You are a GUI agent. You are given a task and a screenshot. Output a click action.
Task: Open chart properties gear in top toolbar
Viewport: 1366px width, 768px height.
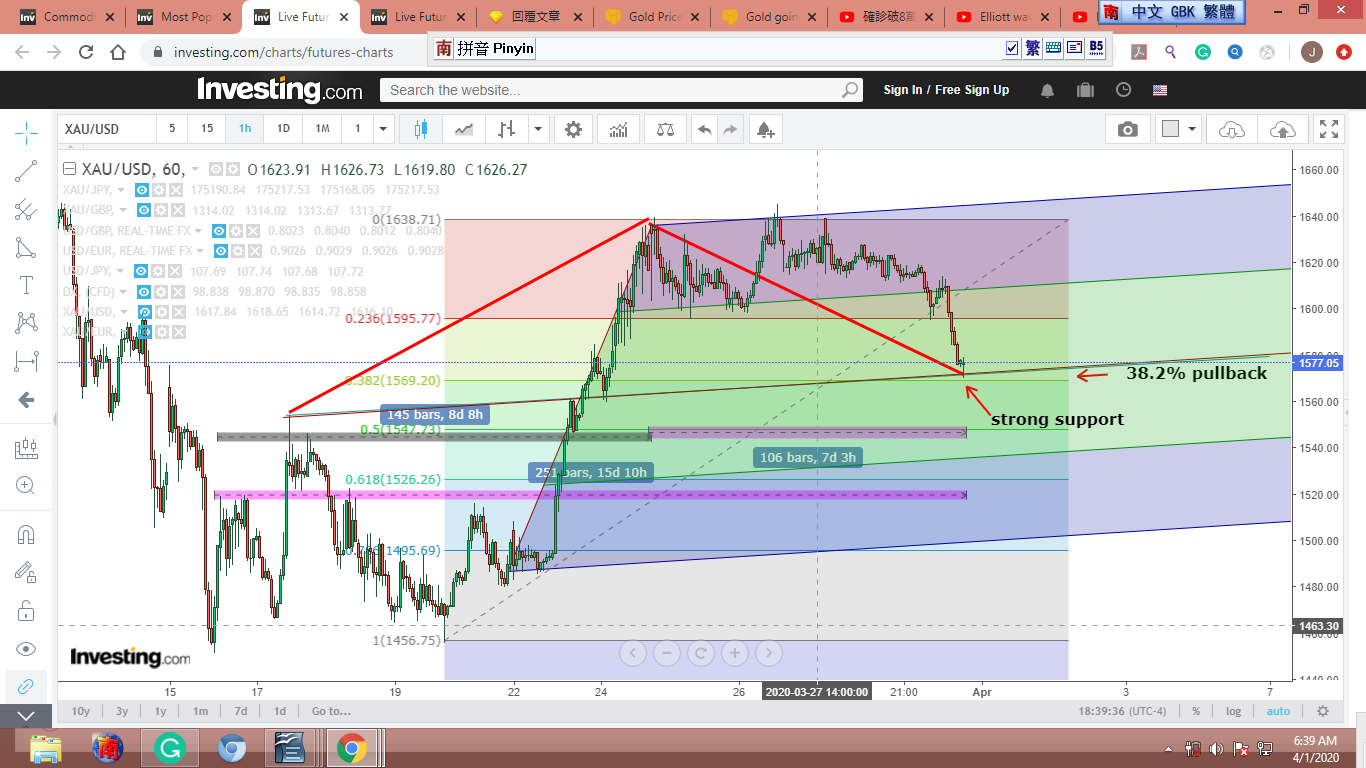click(573, 129)
